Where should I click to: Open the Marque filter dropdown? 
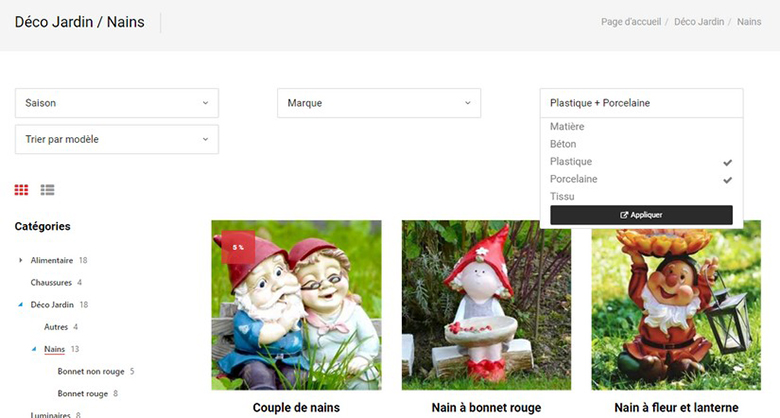[378, 103]
